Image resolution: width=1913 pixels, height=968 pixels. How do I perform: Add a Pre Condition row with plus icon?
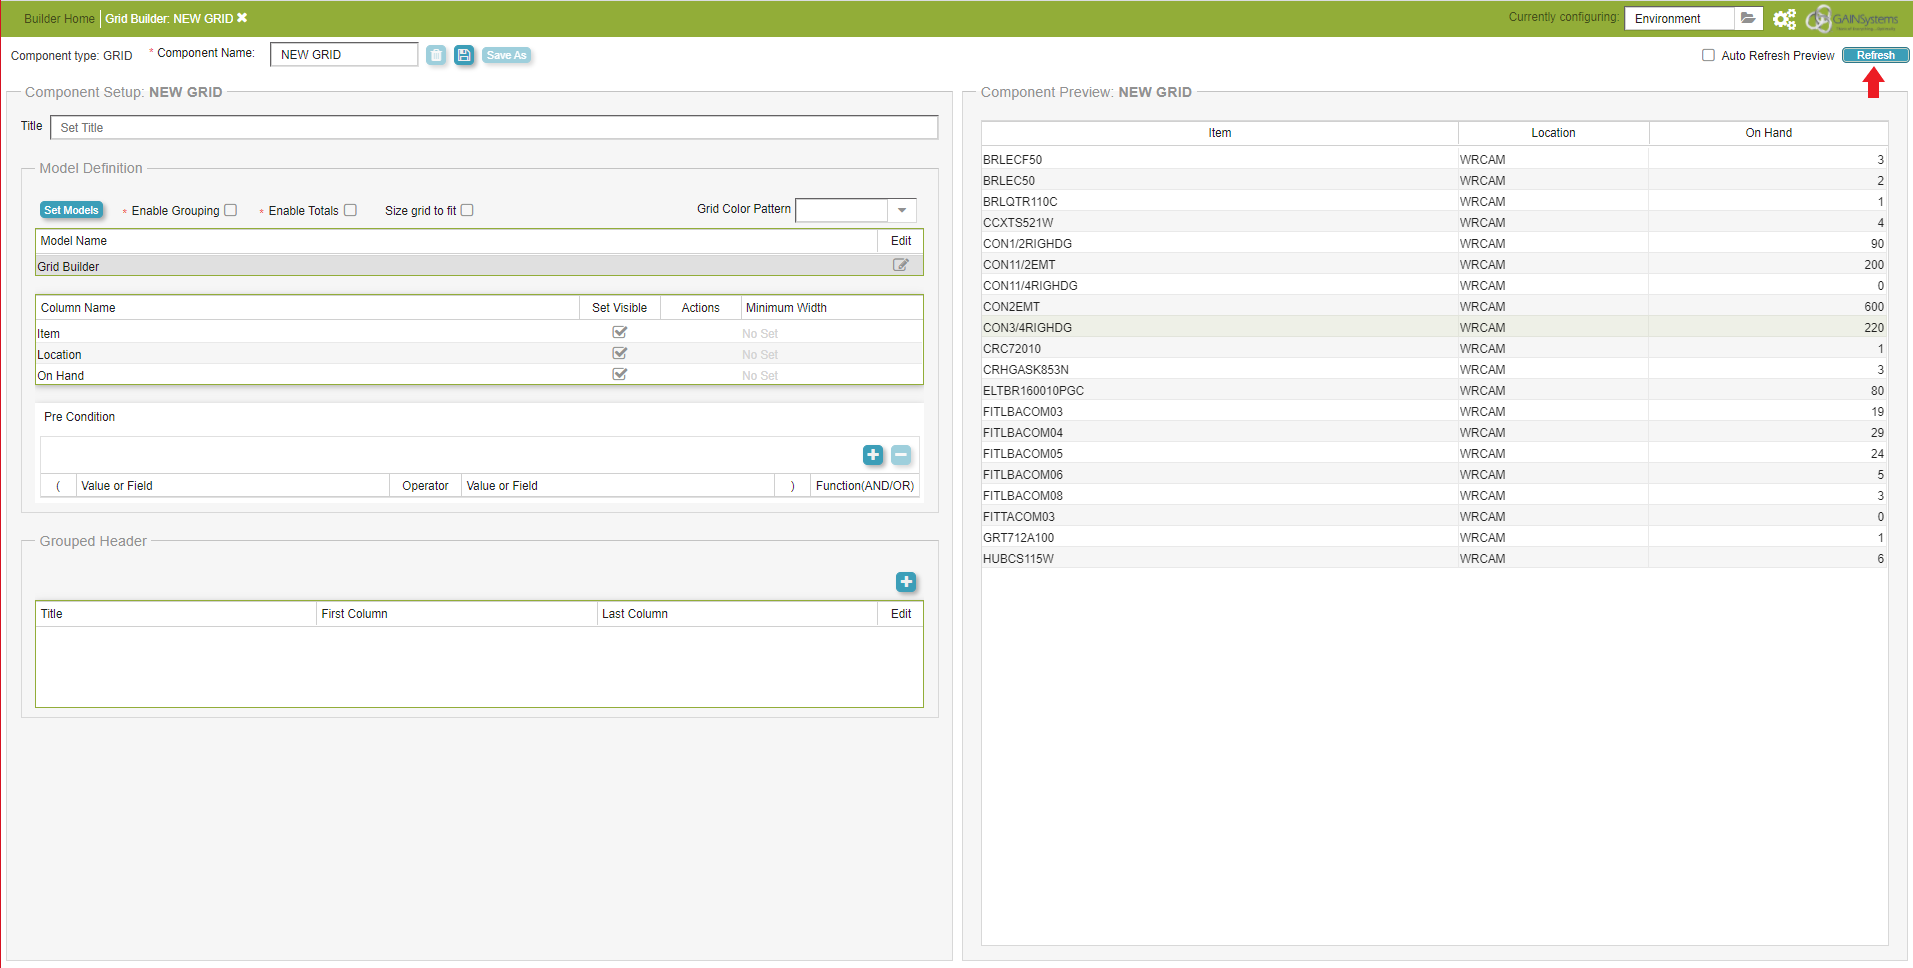[873, 455]
